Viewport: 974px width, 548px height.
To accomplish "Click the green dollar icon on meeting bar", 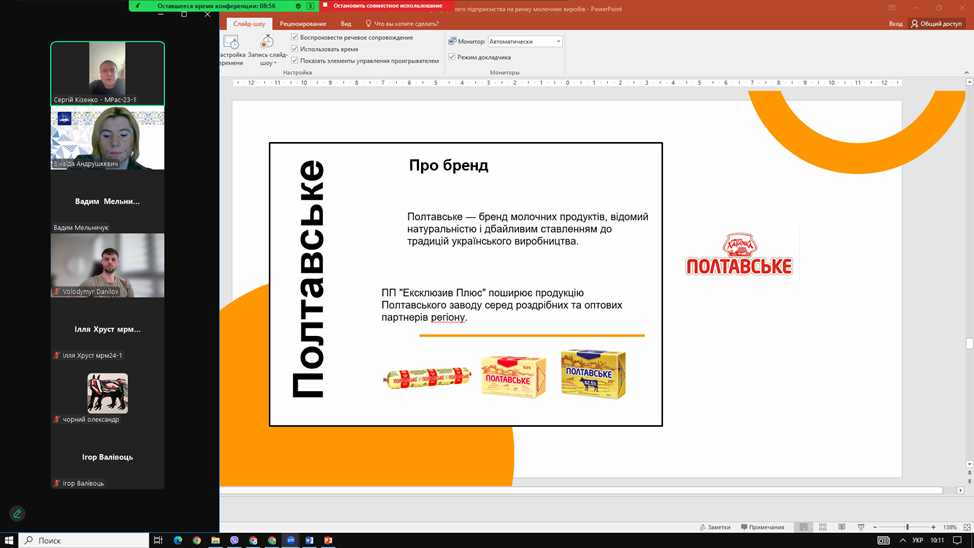I will point(310,6).
